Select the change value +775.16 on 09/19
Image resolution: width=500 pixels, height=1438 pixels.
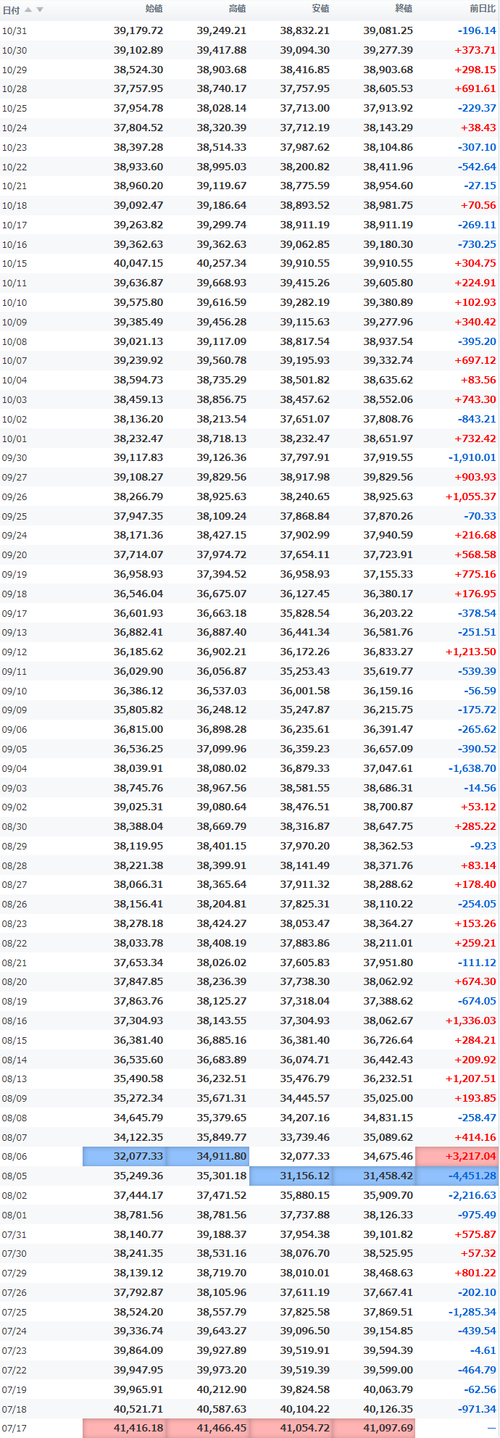(474, 576)
